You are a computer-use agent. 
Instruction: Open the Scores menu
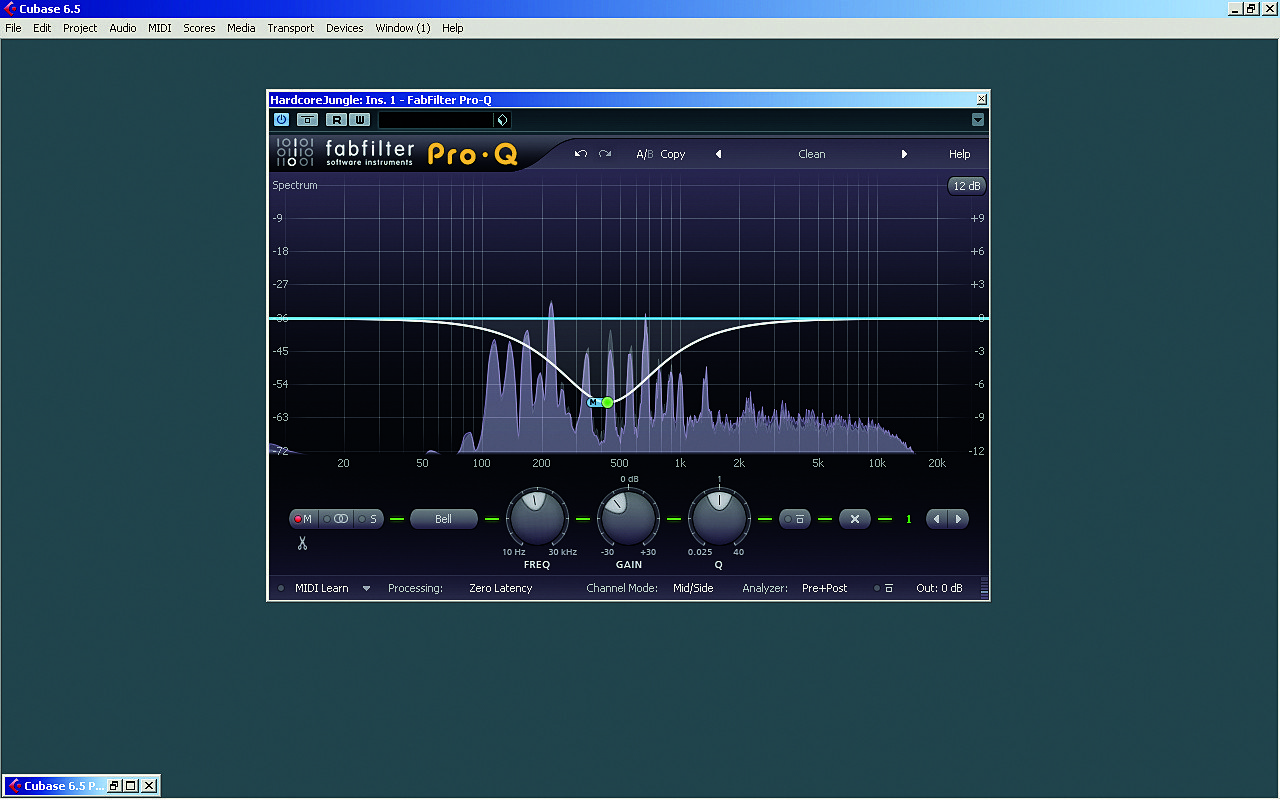pos(199,28)
